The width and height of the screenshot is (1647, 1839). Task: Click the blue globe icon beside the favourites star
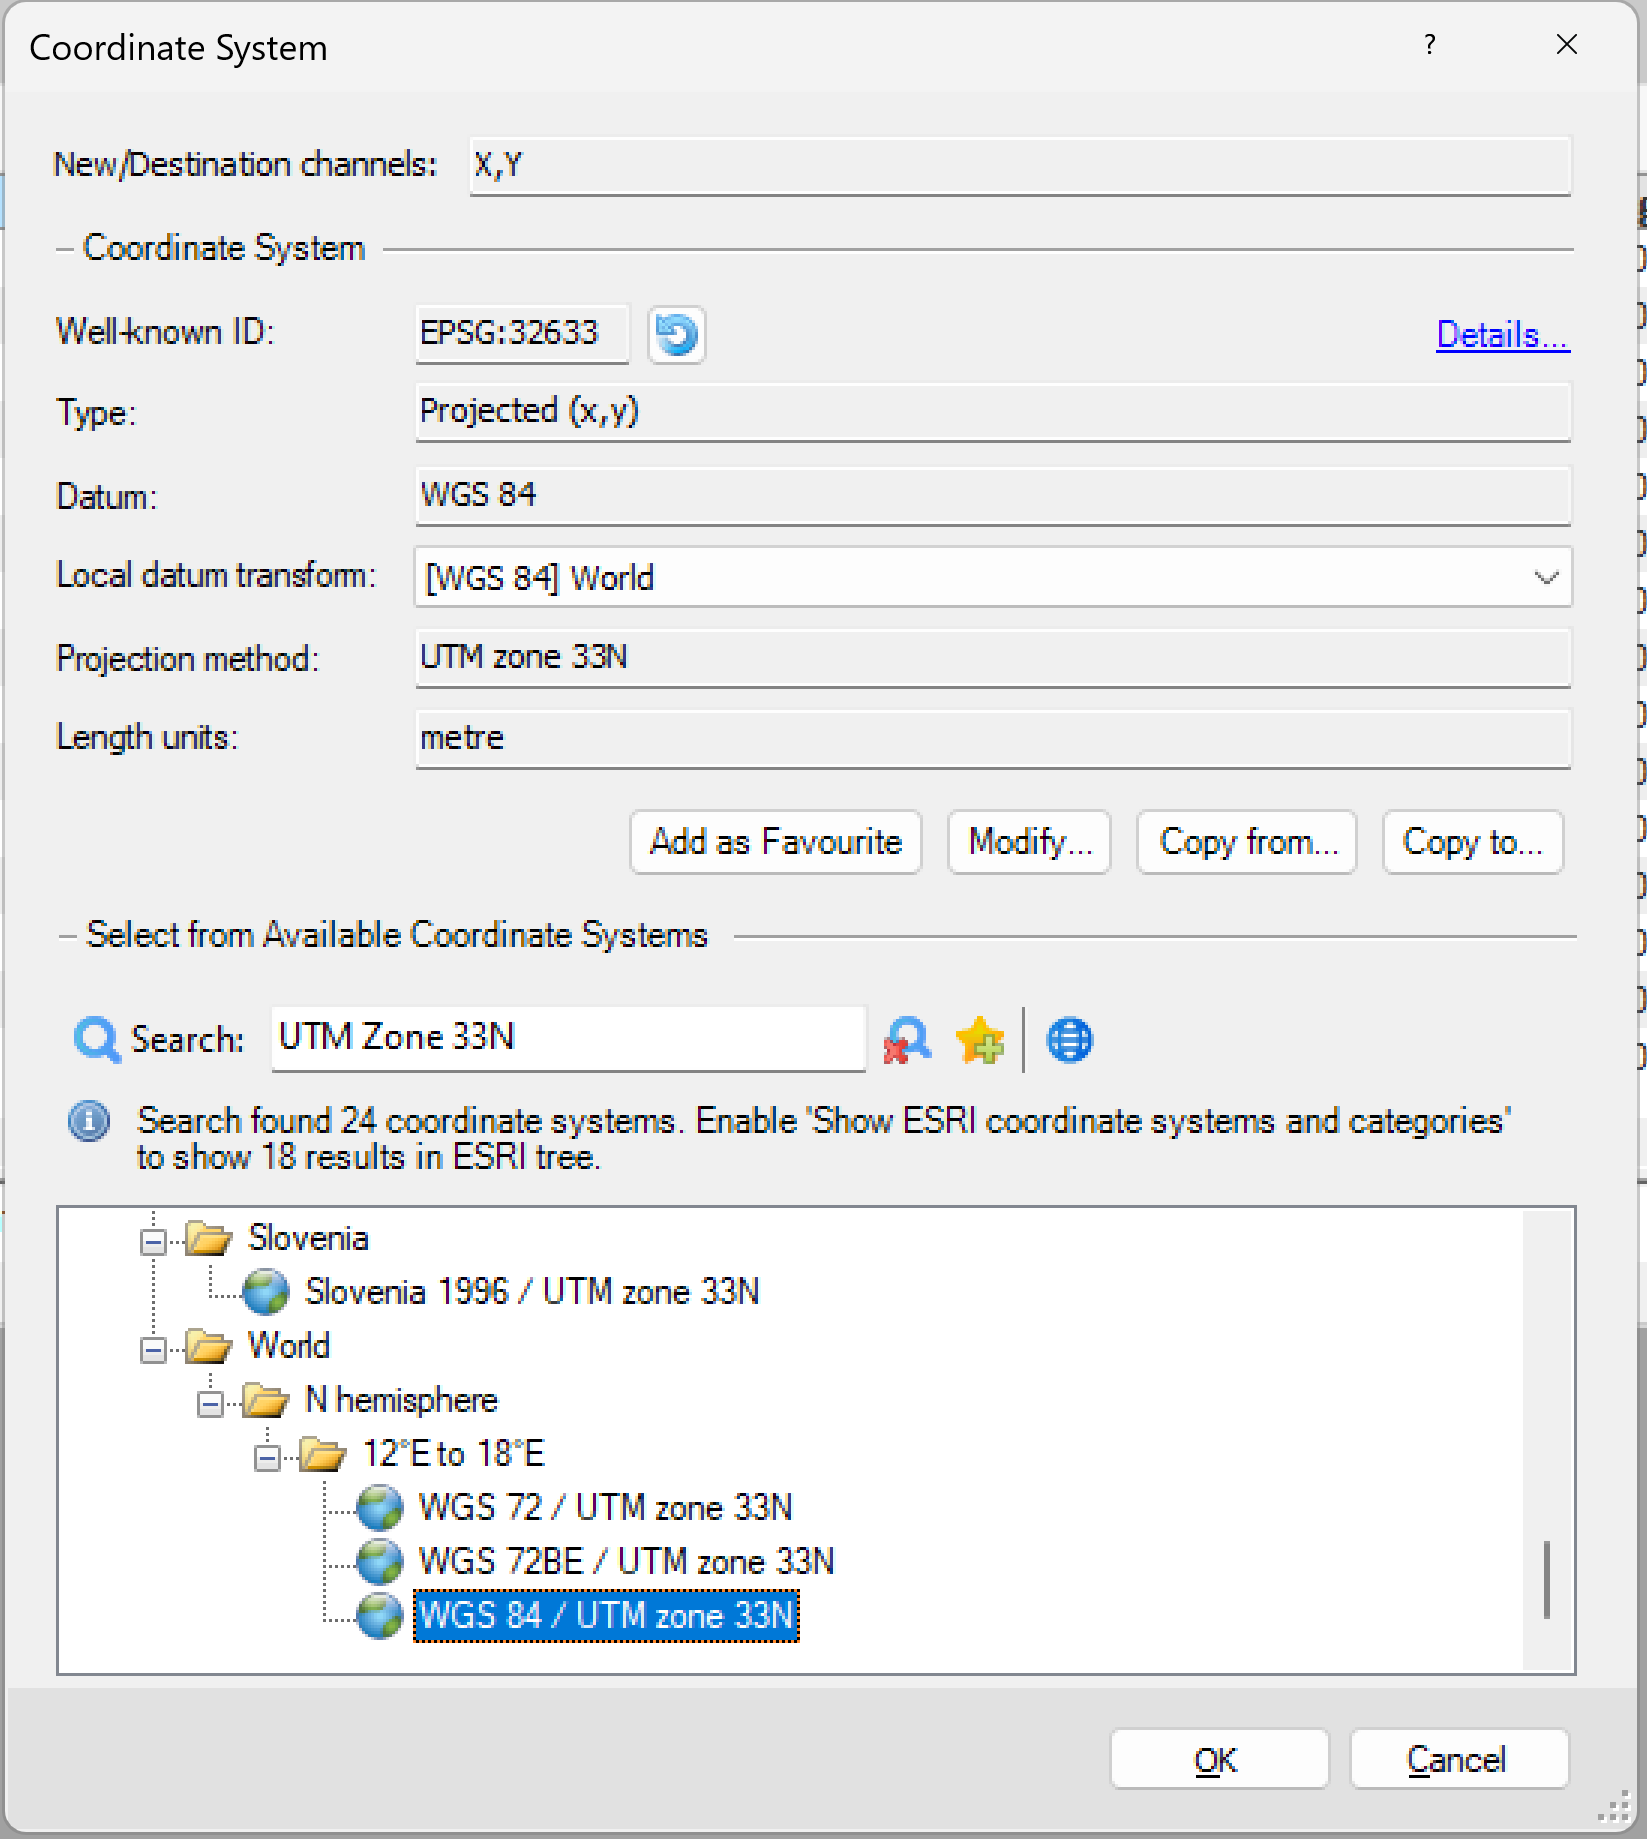tap(1067, 1040)
